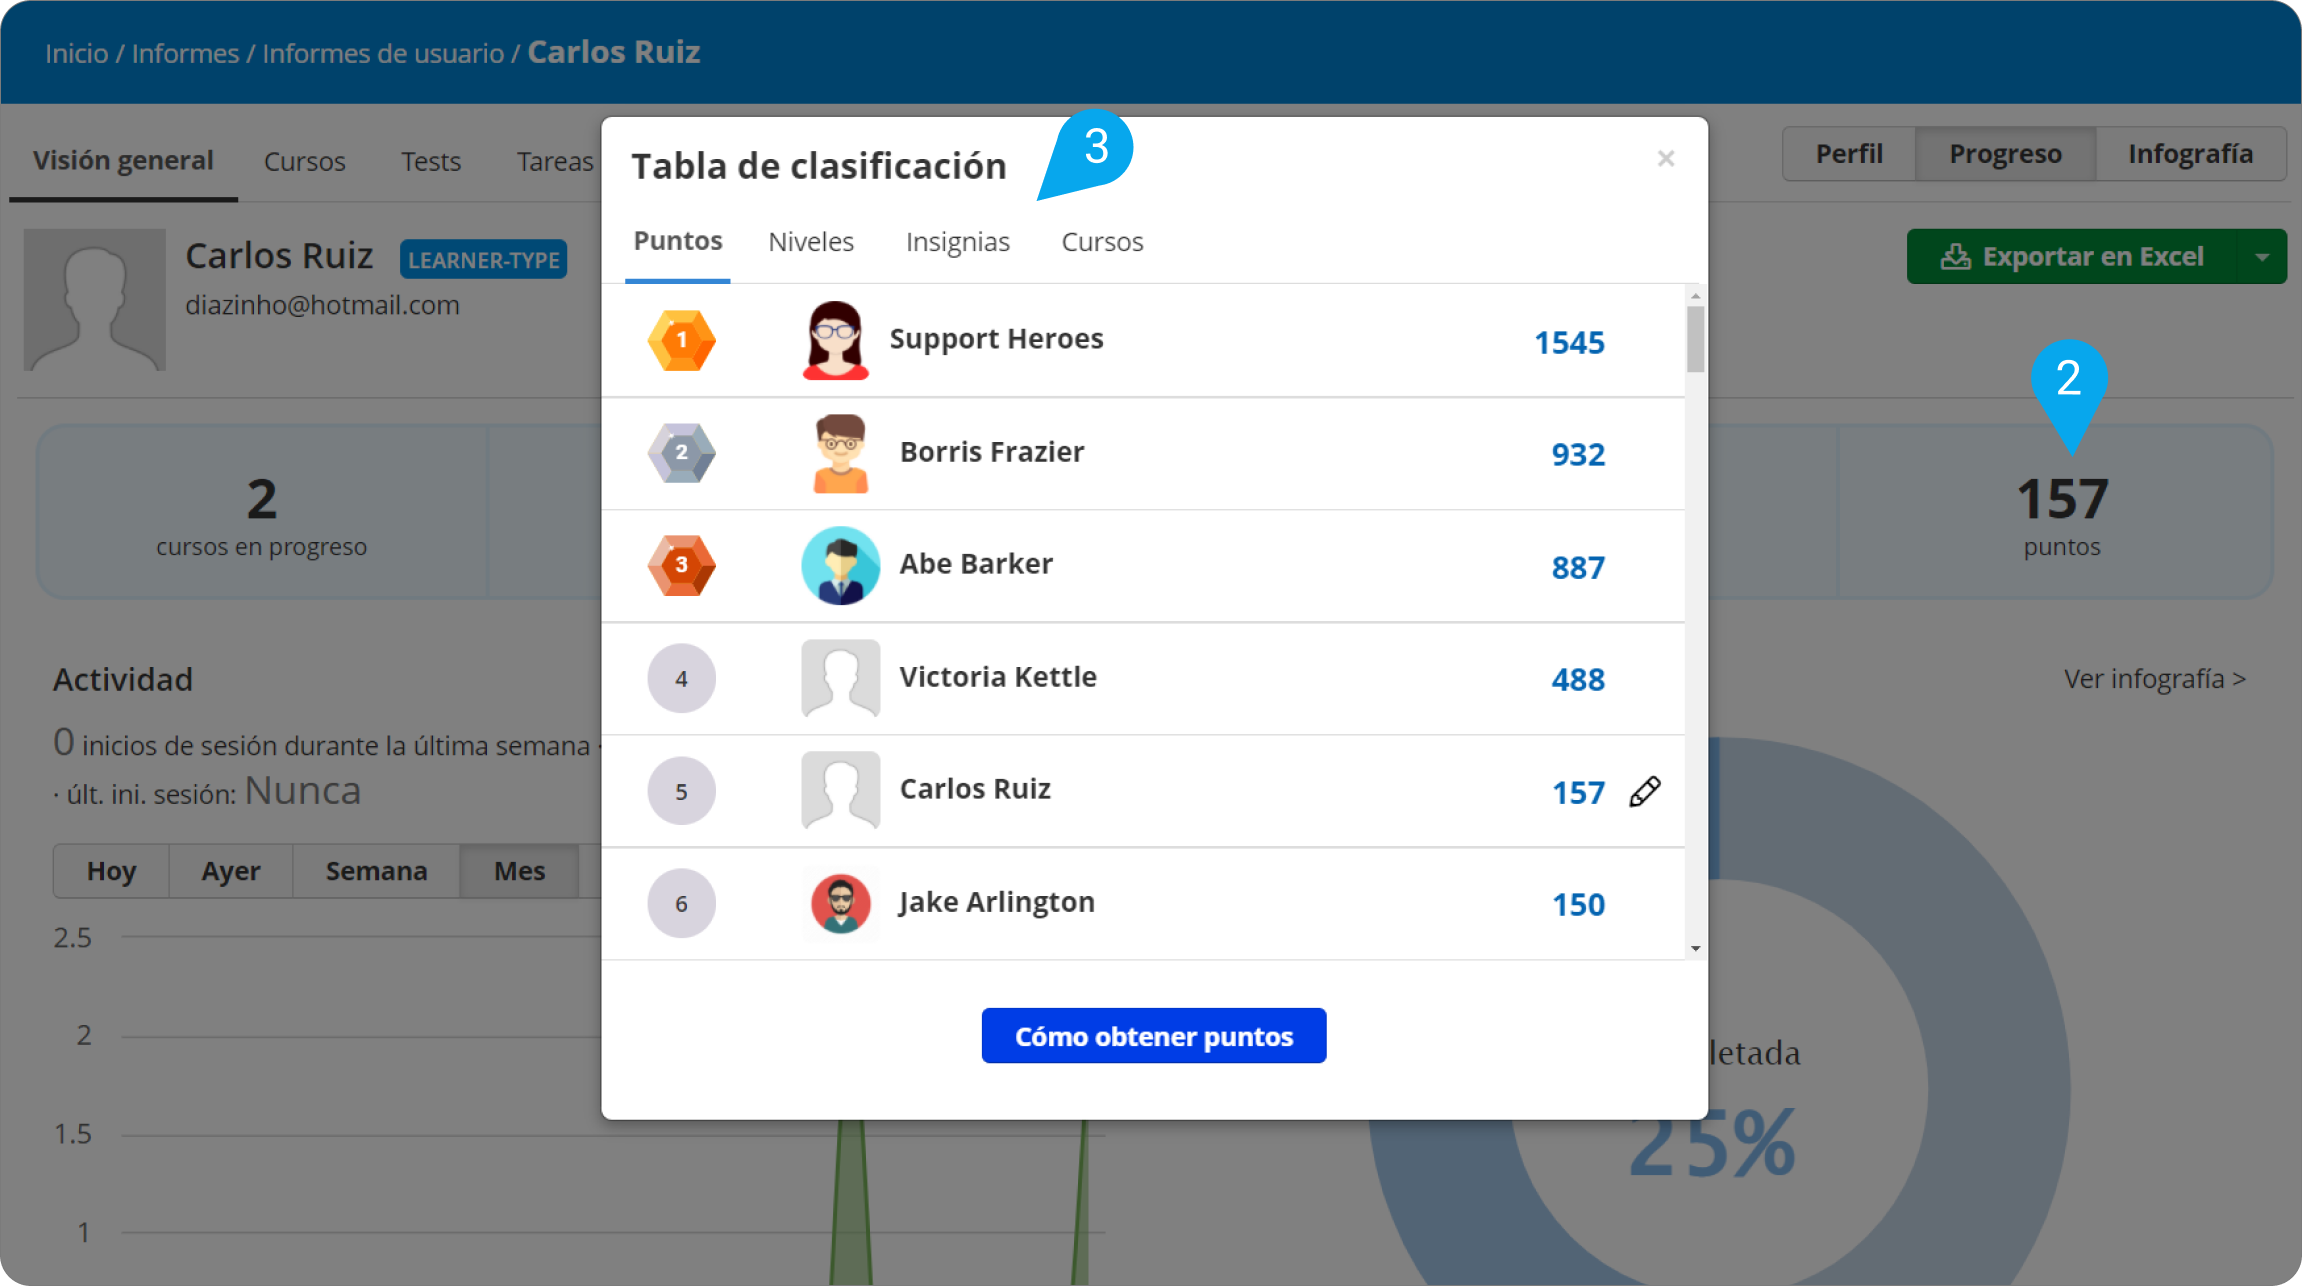Screen dimensions: 2302x1286
Task: Select the Ayer activity range
Action: click(x=231, y=871)
